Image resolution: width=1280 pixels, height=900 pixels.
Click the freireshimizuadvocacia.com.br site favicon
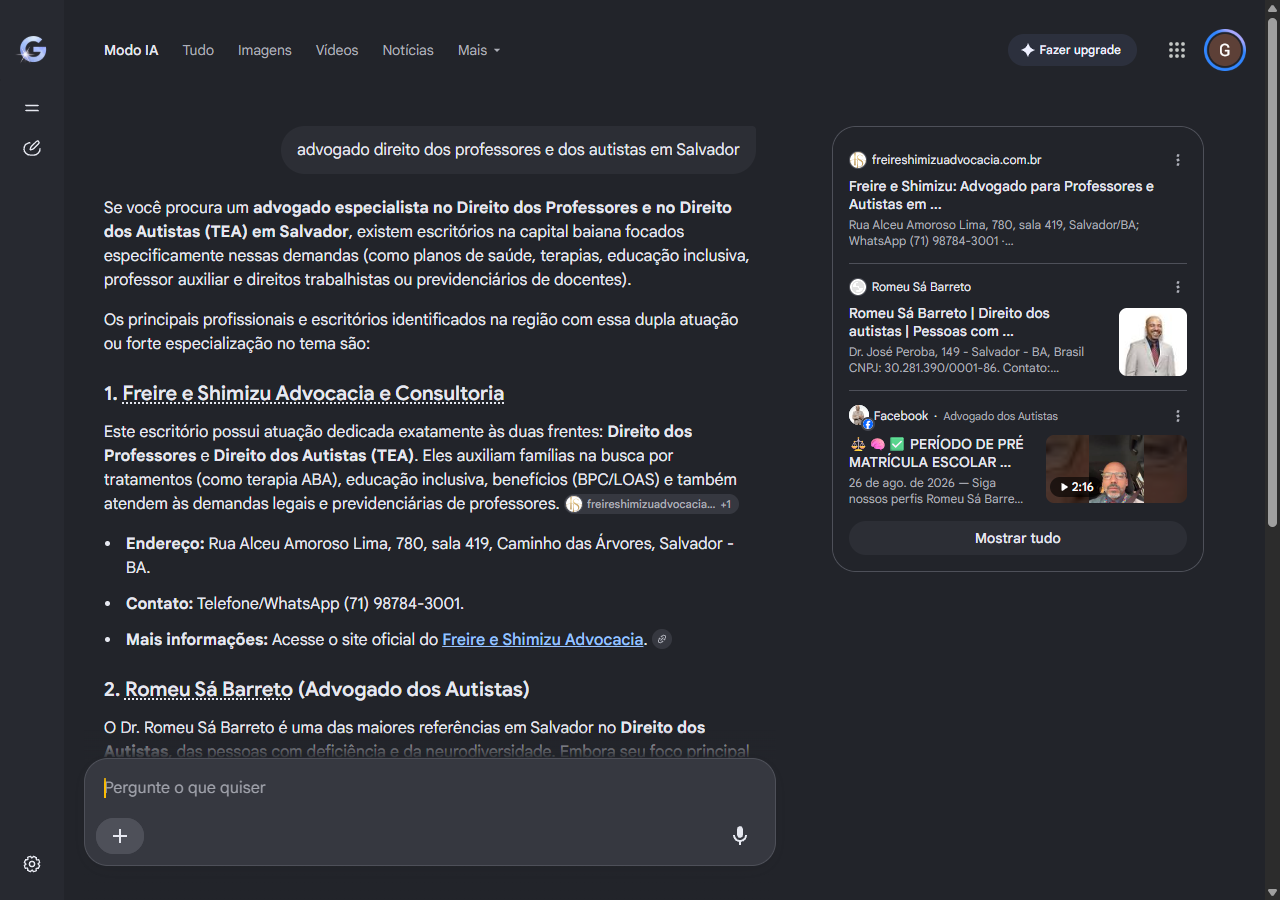[857, 160]
